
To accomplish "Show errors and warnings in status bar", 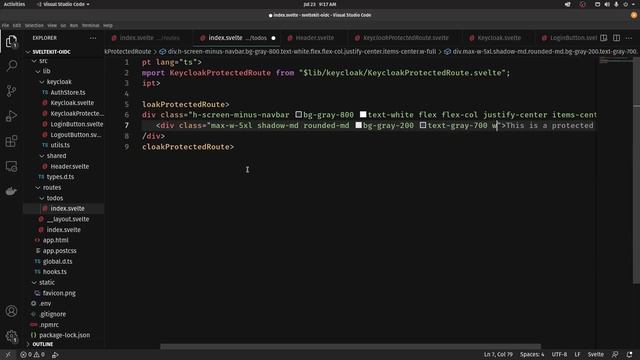I will 33,355.
